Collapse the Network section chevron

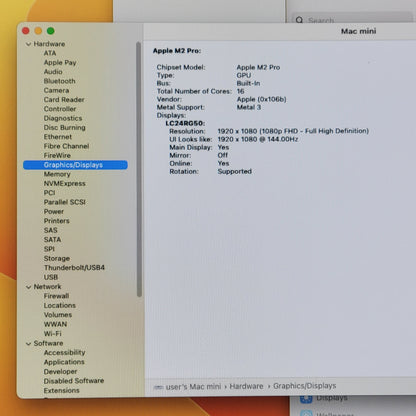[x=28, y=287]
